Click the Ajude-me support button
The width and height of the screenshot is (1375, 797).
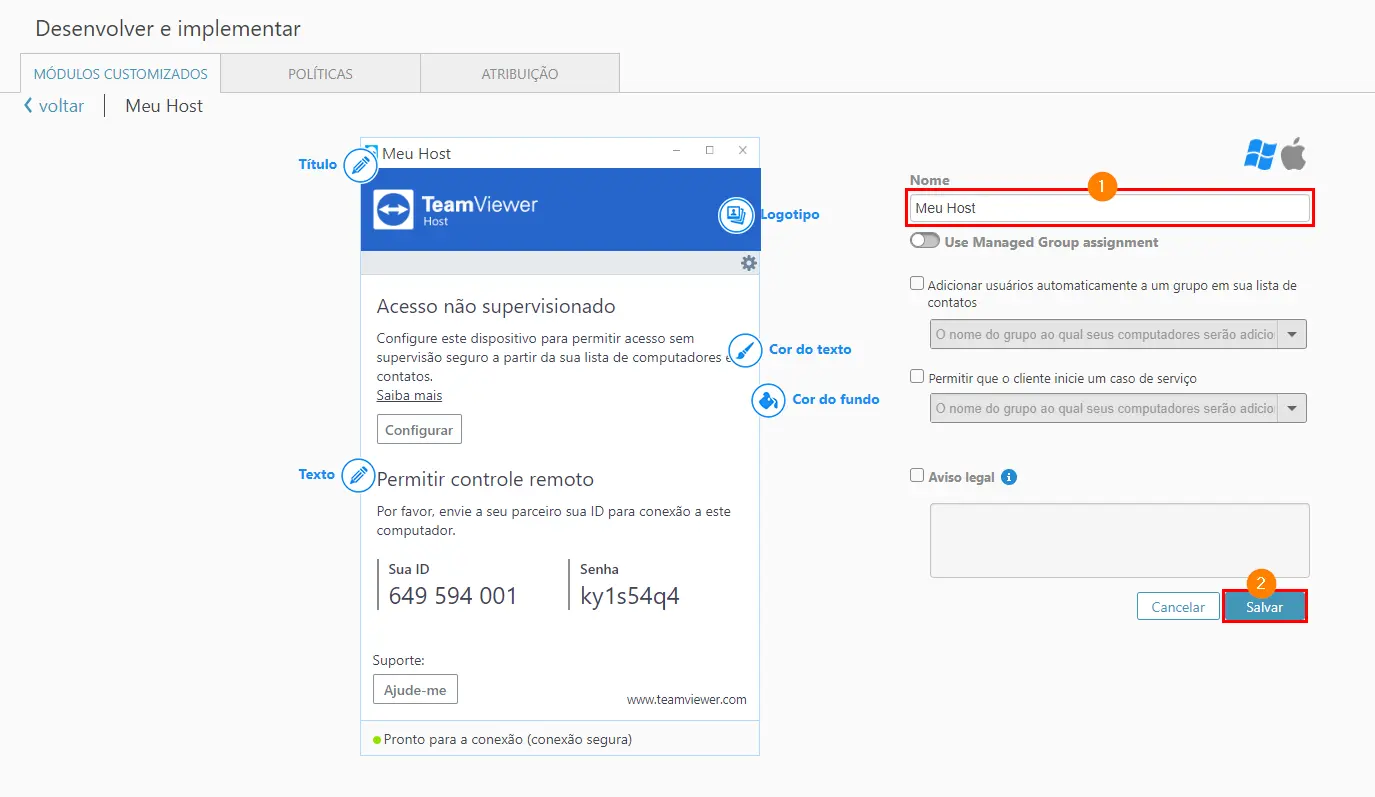[x=415, y=690]
